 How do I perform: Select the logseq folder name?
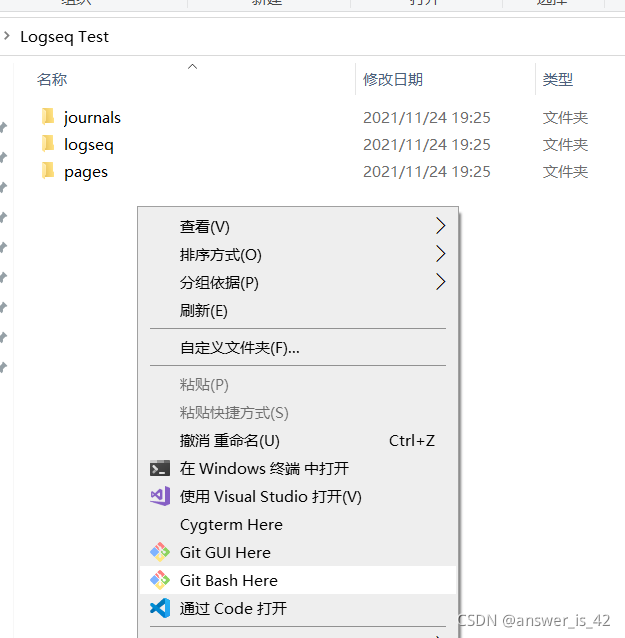(89, 145)
